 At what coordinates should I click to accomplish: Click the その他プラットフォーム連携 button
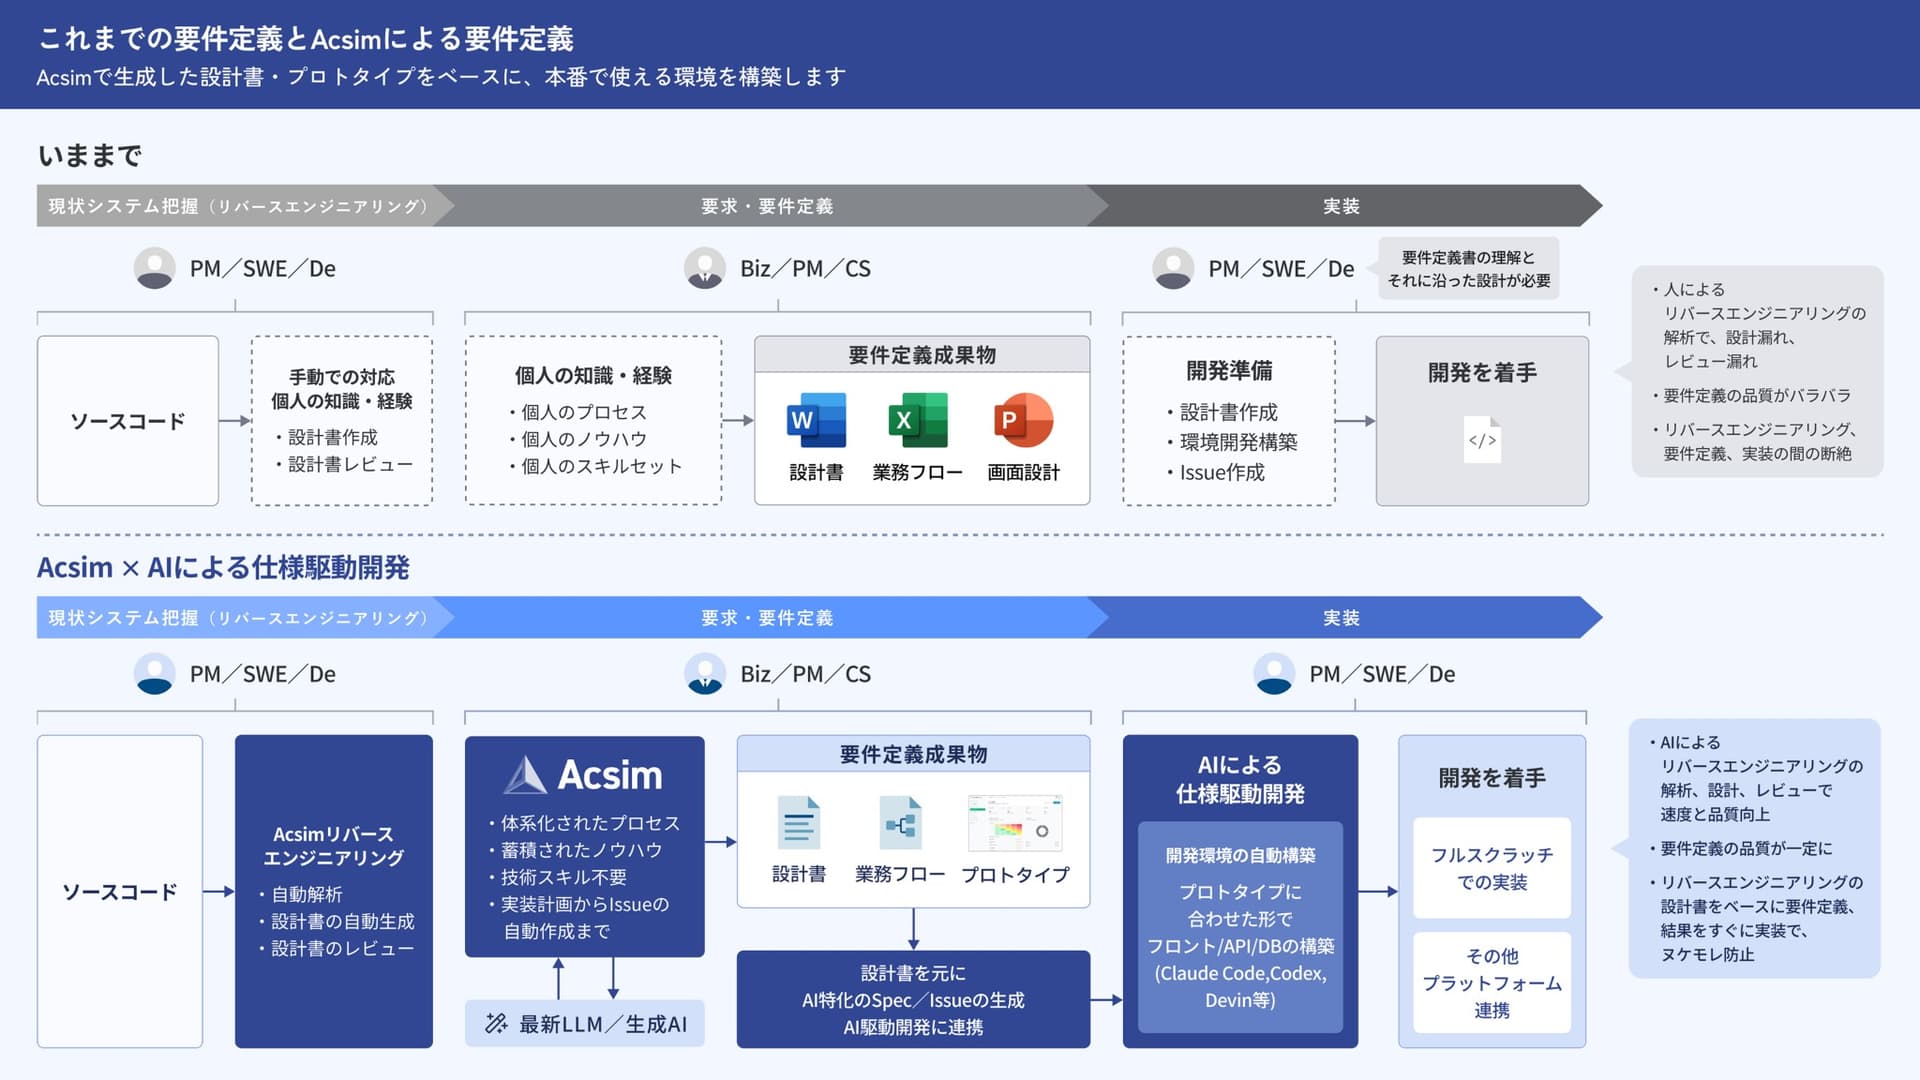1491,983
